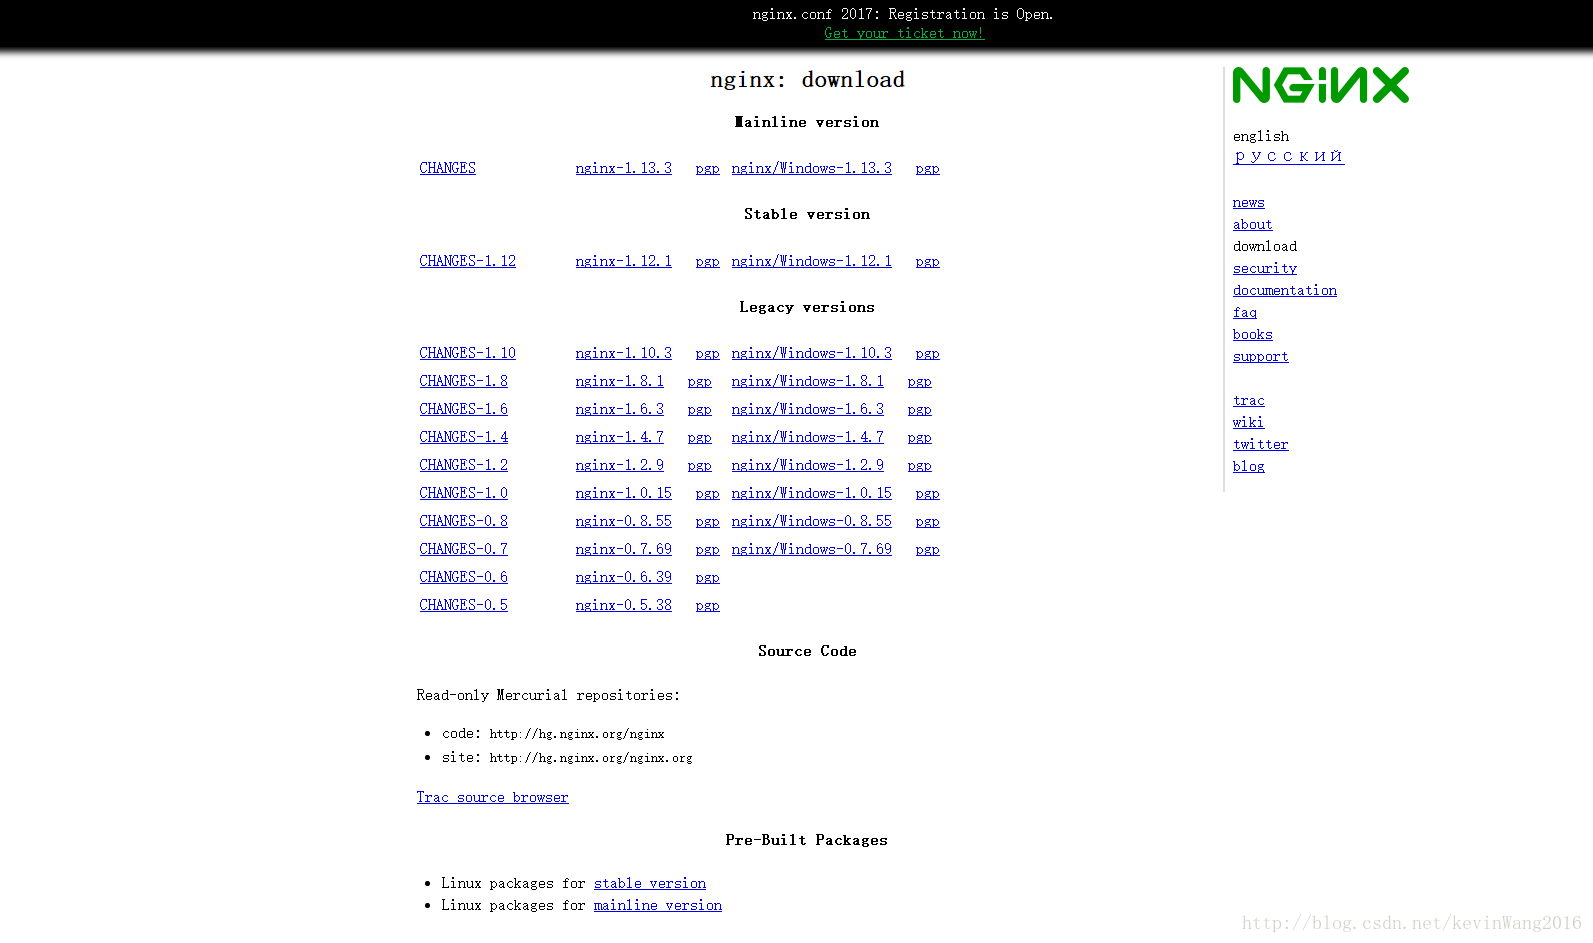This screenshot has height=943, width=1593.
Task: Open pgp link next to nginx/Windows-1.8.1
Action: [x=919, y=382]
